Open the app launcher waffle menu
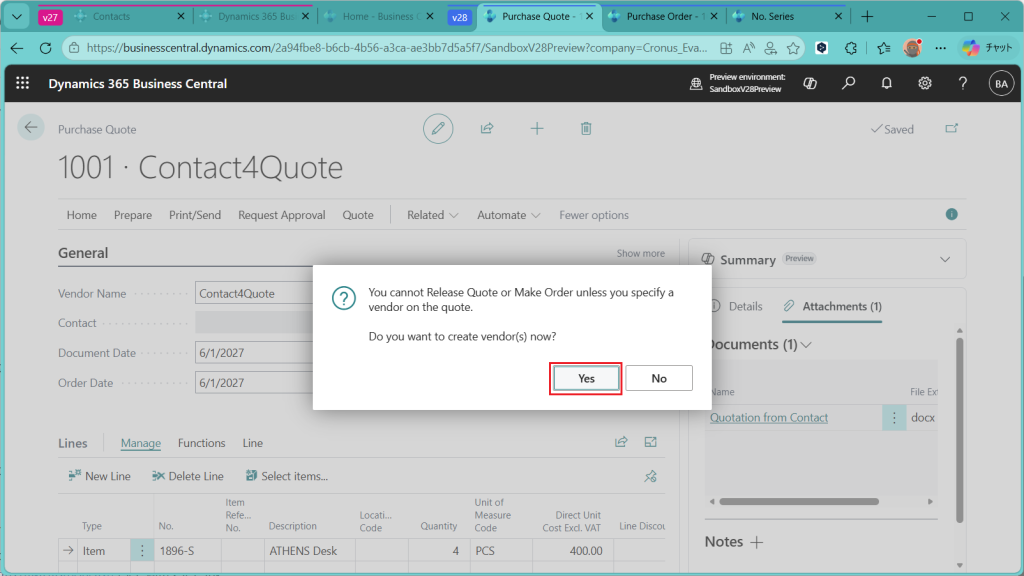Image resolution: width=1024 pixels, height=576 pixels. [23, 84]
